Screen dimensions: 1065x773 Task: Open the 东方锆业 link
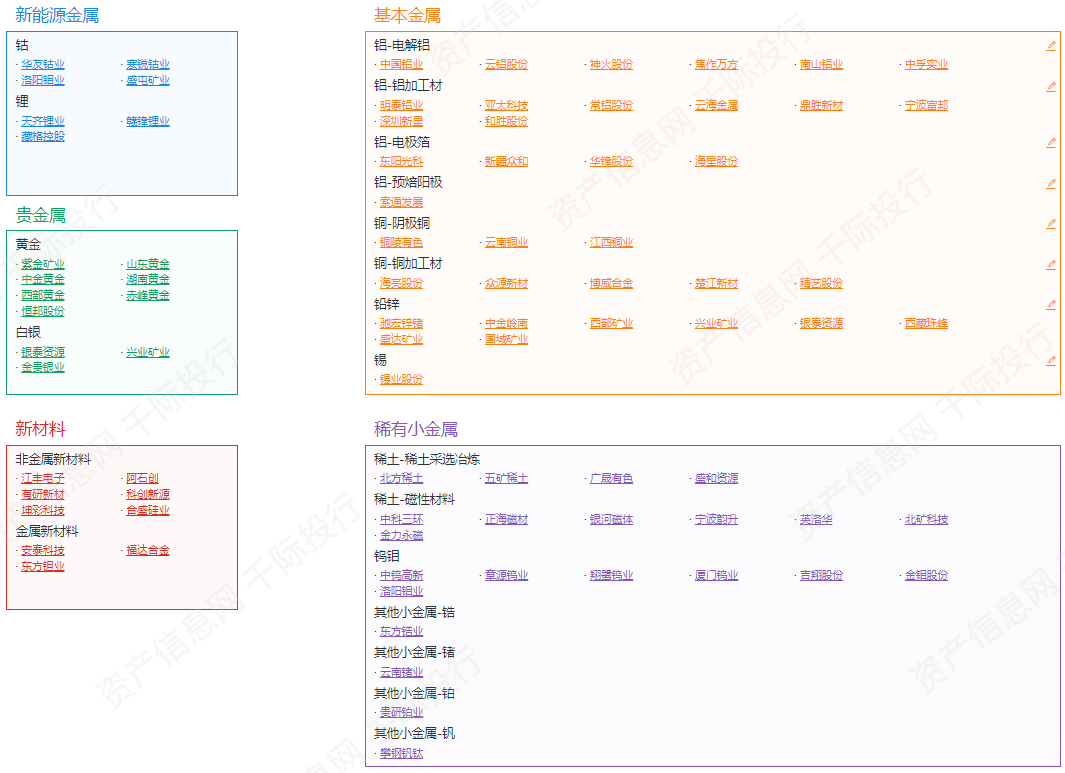pos(401,632)
